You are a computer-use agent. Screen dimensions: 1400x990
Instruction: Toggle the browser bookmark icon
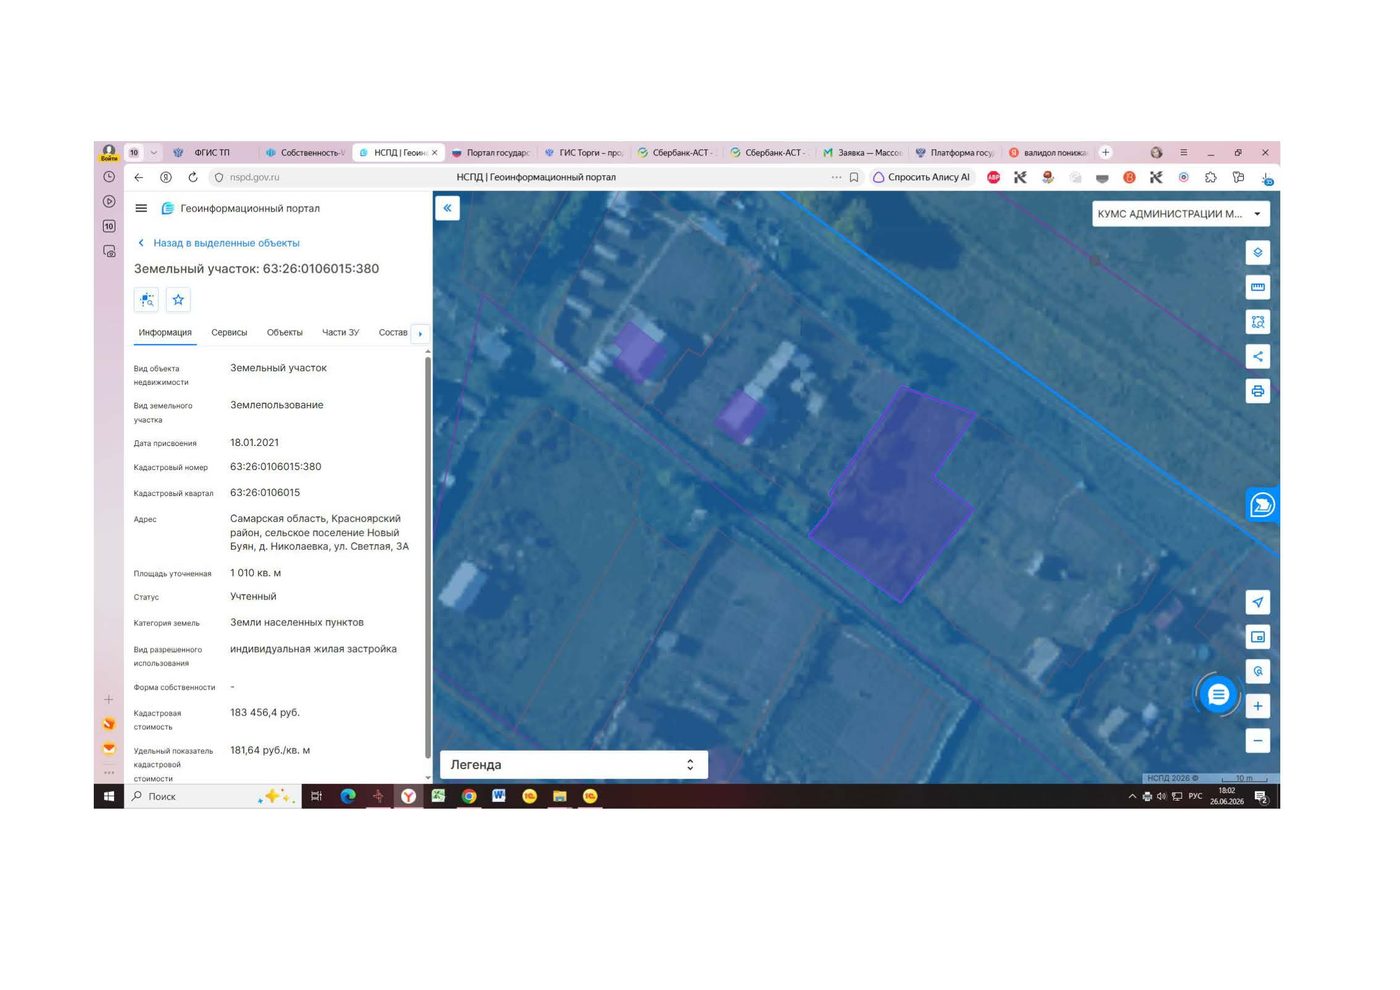[854, 177]
